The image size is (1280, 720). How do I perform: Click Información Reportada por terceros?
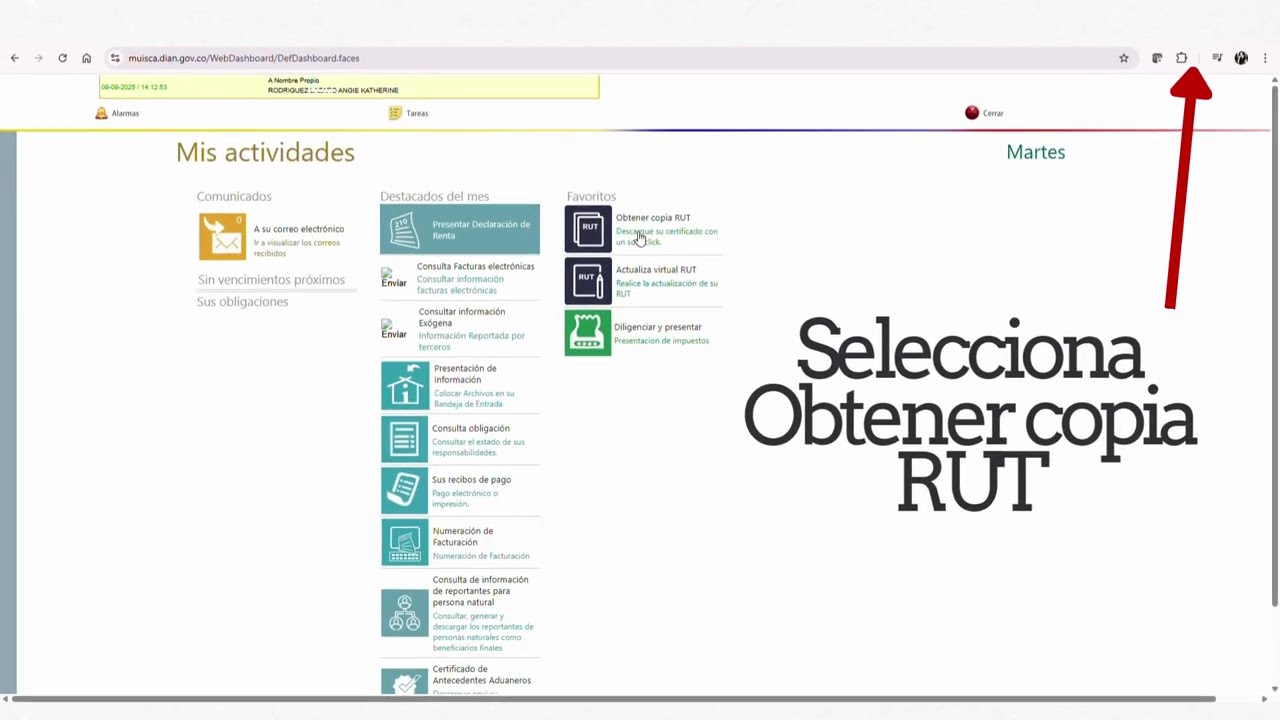[471, 341]
